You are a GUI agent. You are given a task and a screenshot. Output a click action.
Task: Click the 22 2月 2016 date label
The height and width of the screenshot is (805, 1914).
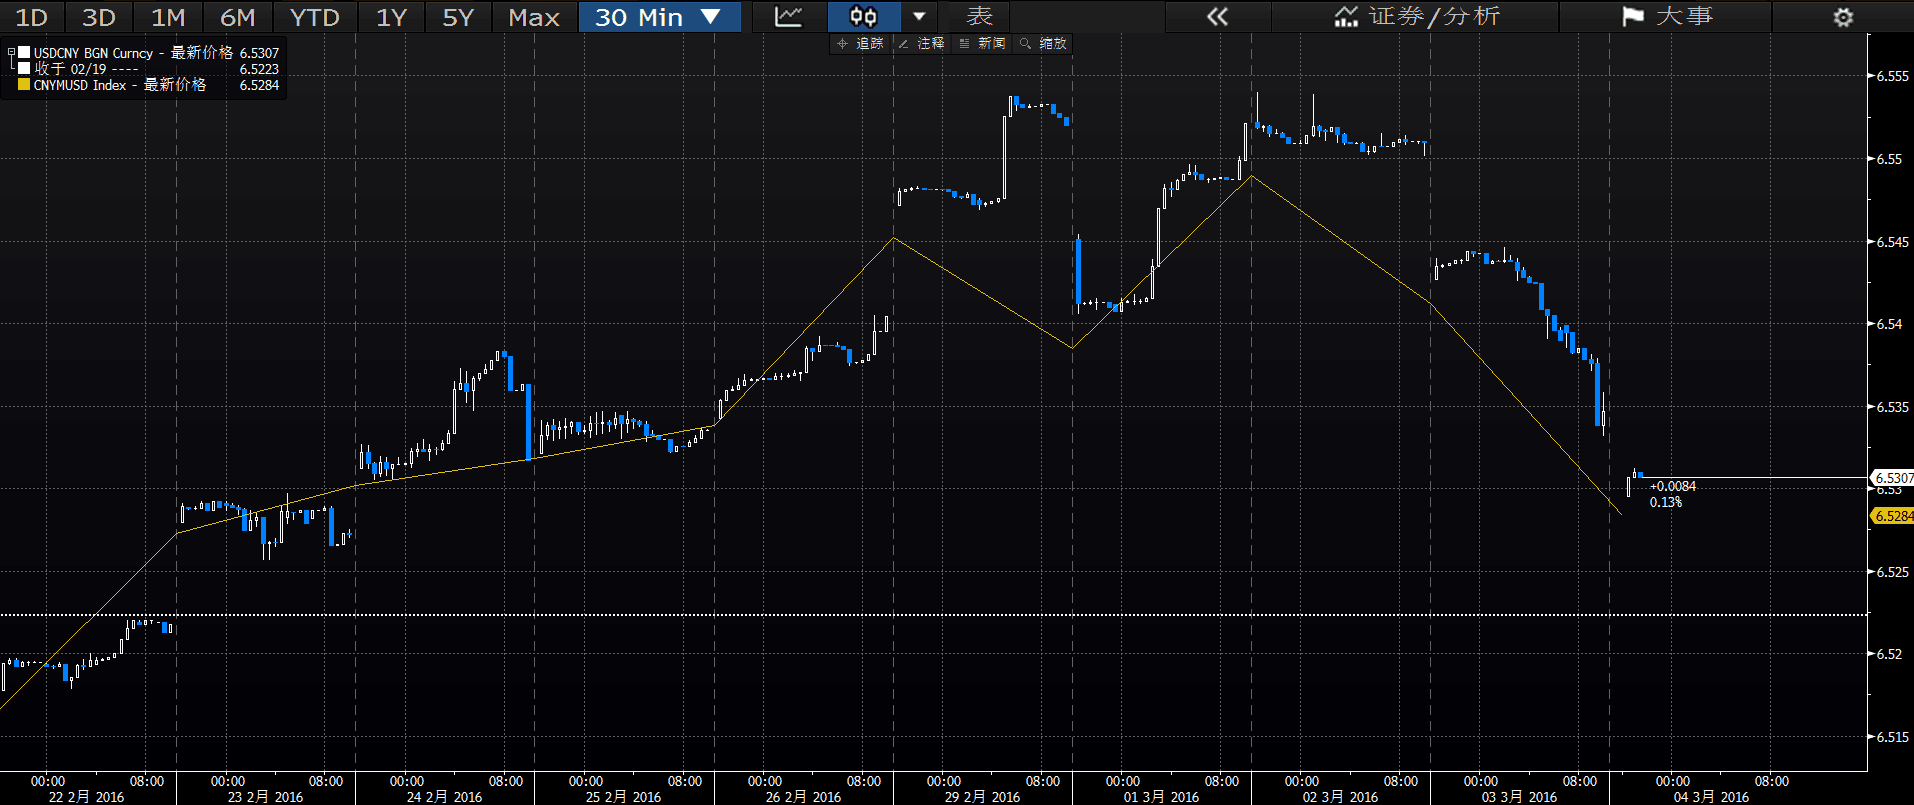pos(87,797)
